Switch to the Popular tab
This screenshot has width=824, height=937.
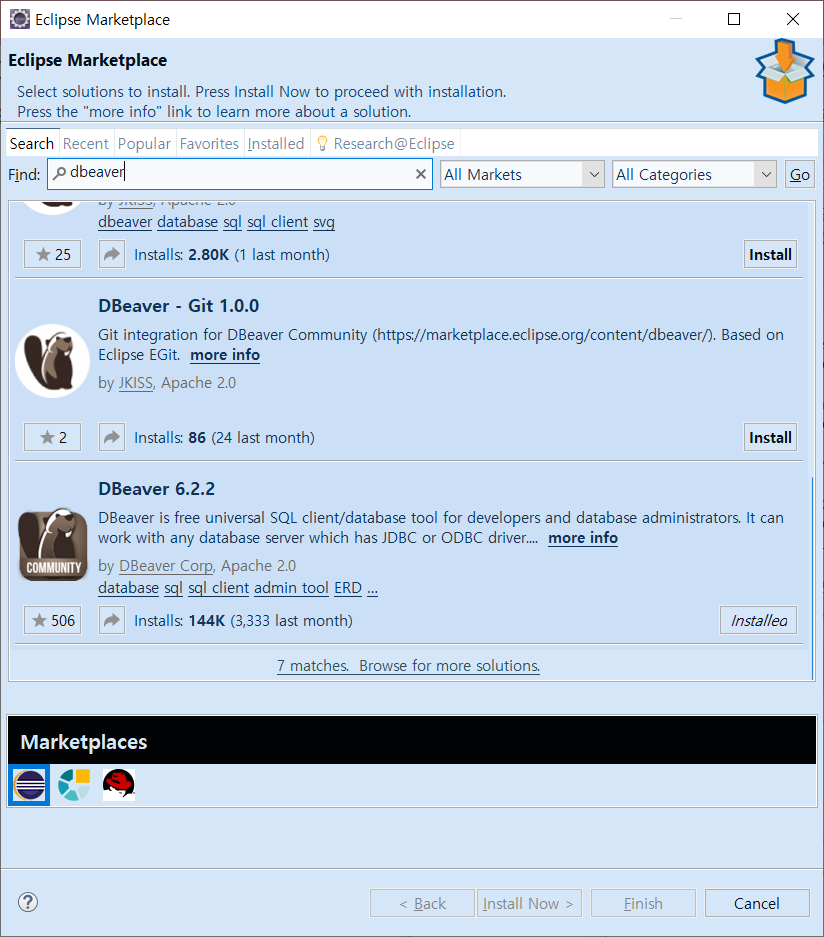[x=144, y=143]
